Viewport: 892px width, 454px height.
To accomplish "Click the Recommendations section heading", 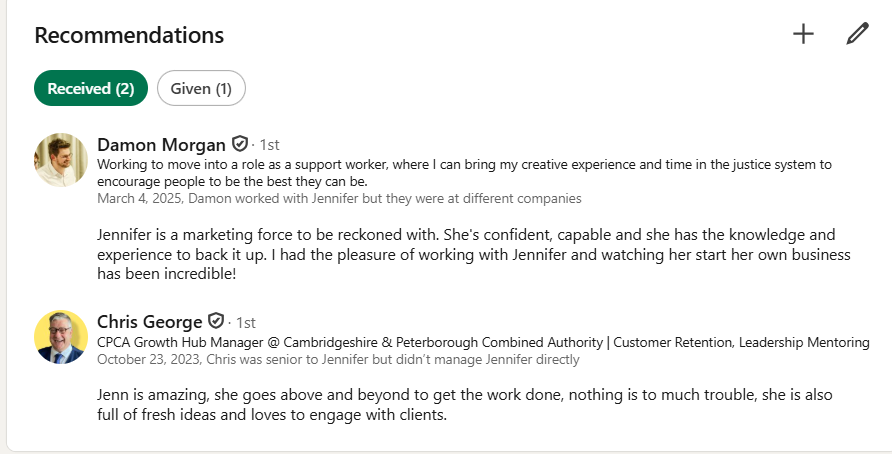I will pos(129,35).
